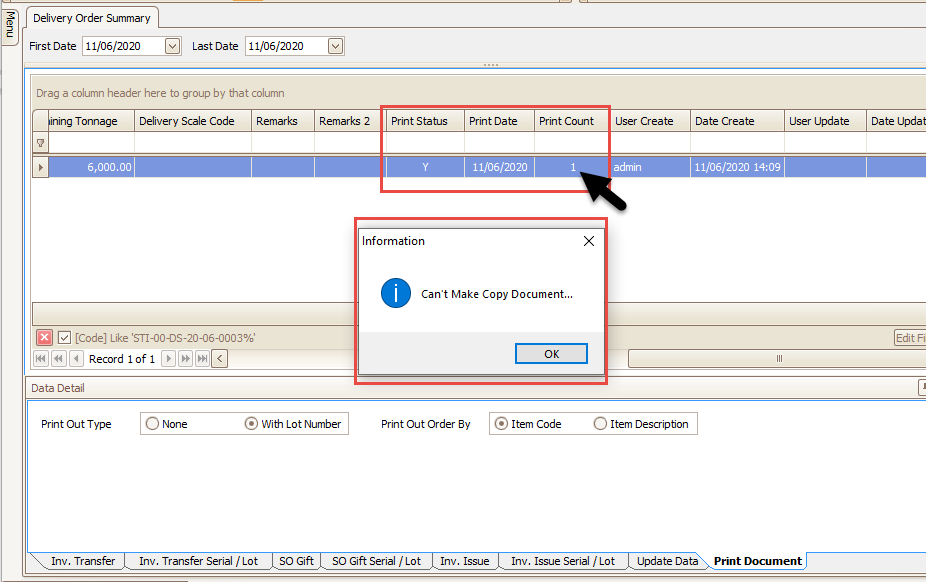Select Item Code order option
The height and width of the screenshot is (582, 926).
pyautogui.click(x=528, y=424)
